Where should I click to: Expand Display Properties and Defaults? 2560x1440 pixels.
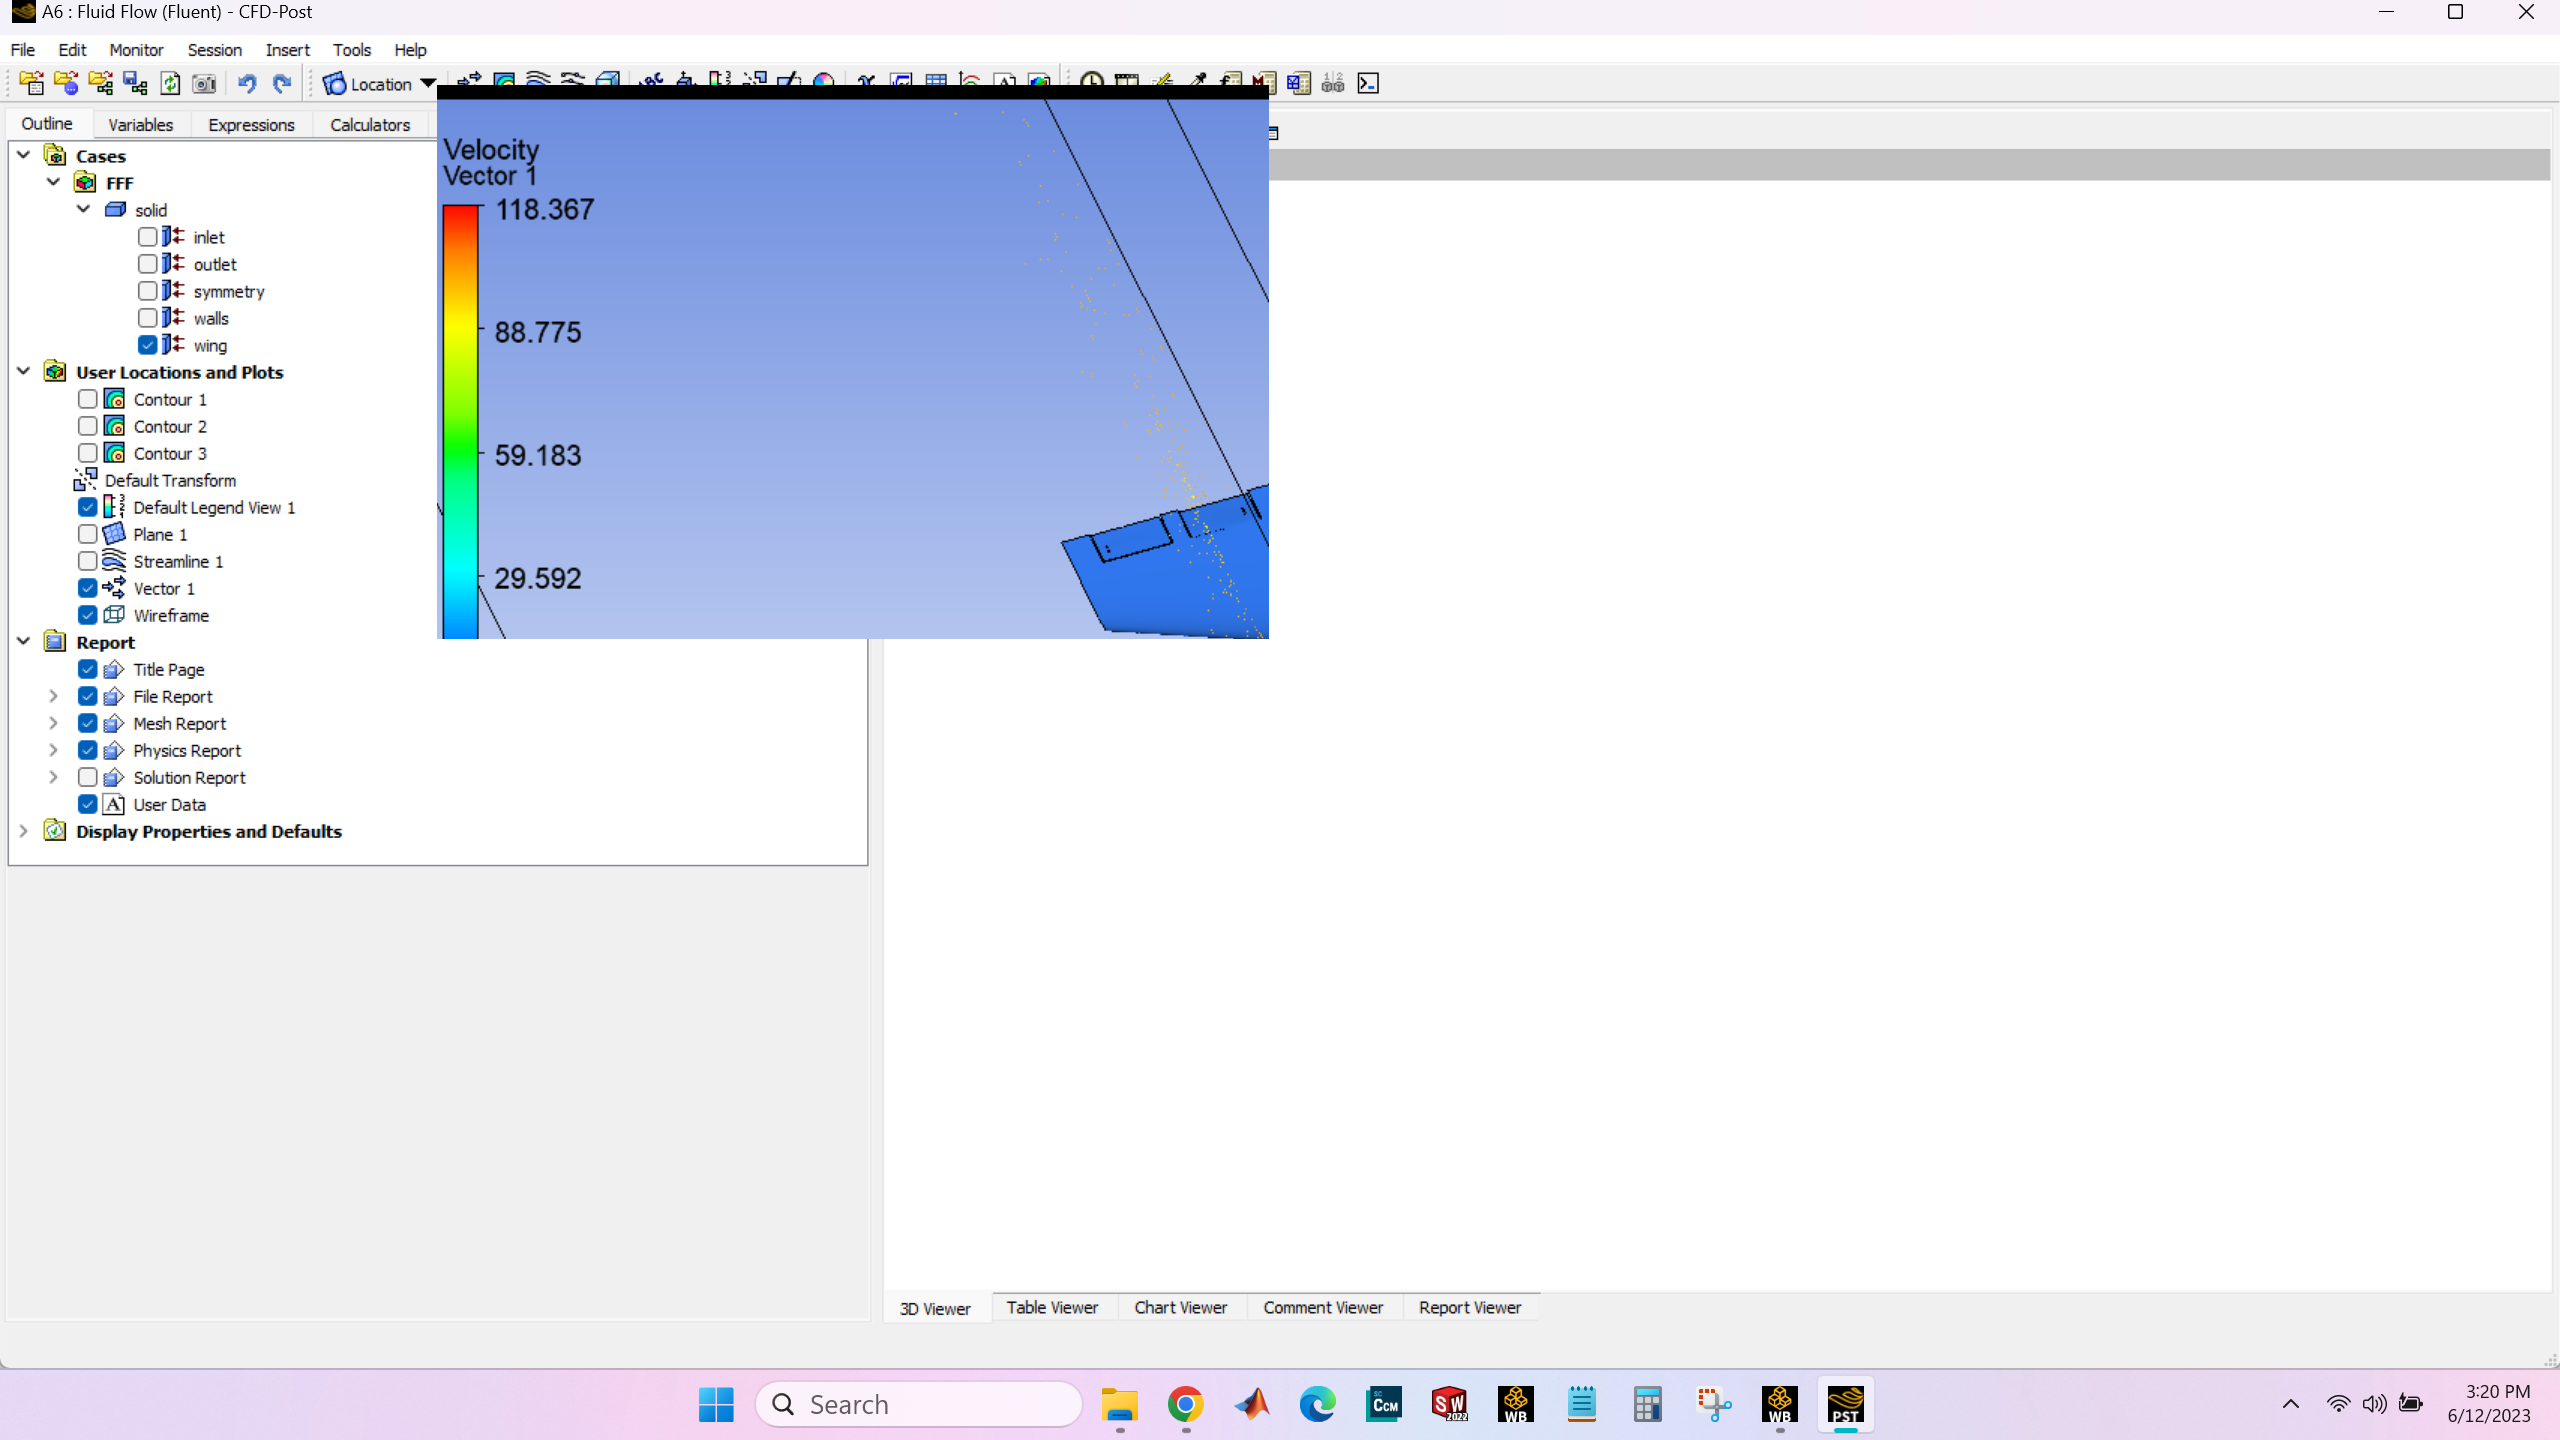[24, 831]
